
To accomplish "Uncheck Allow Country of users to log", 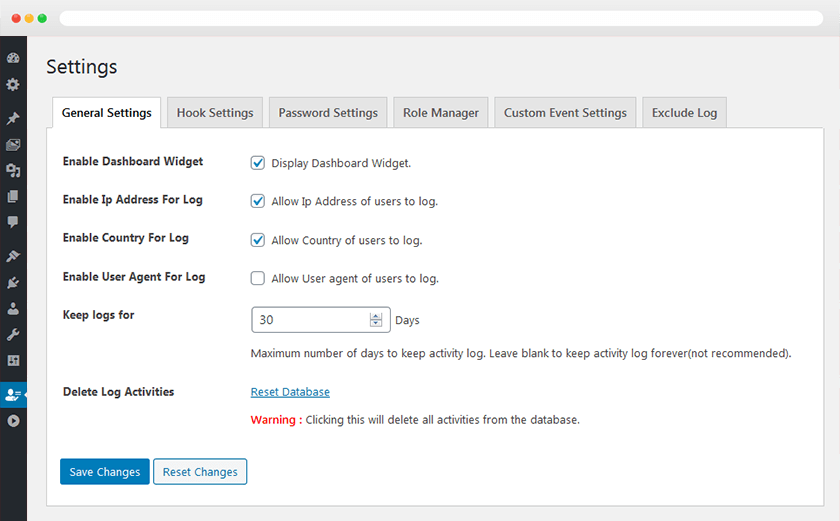I will (258, 240).
